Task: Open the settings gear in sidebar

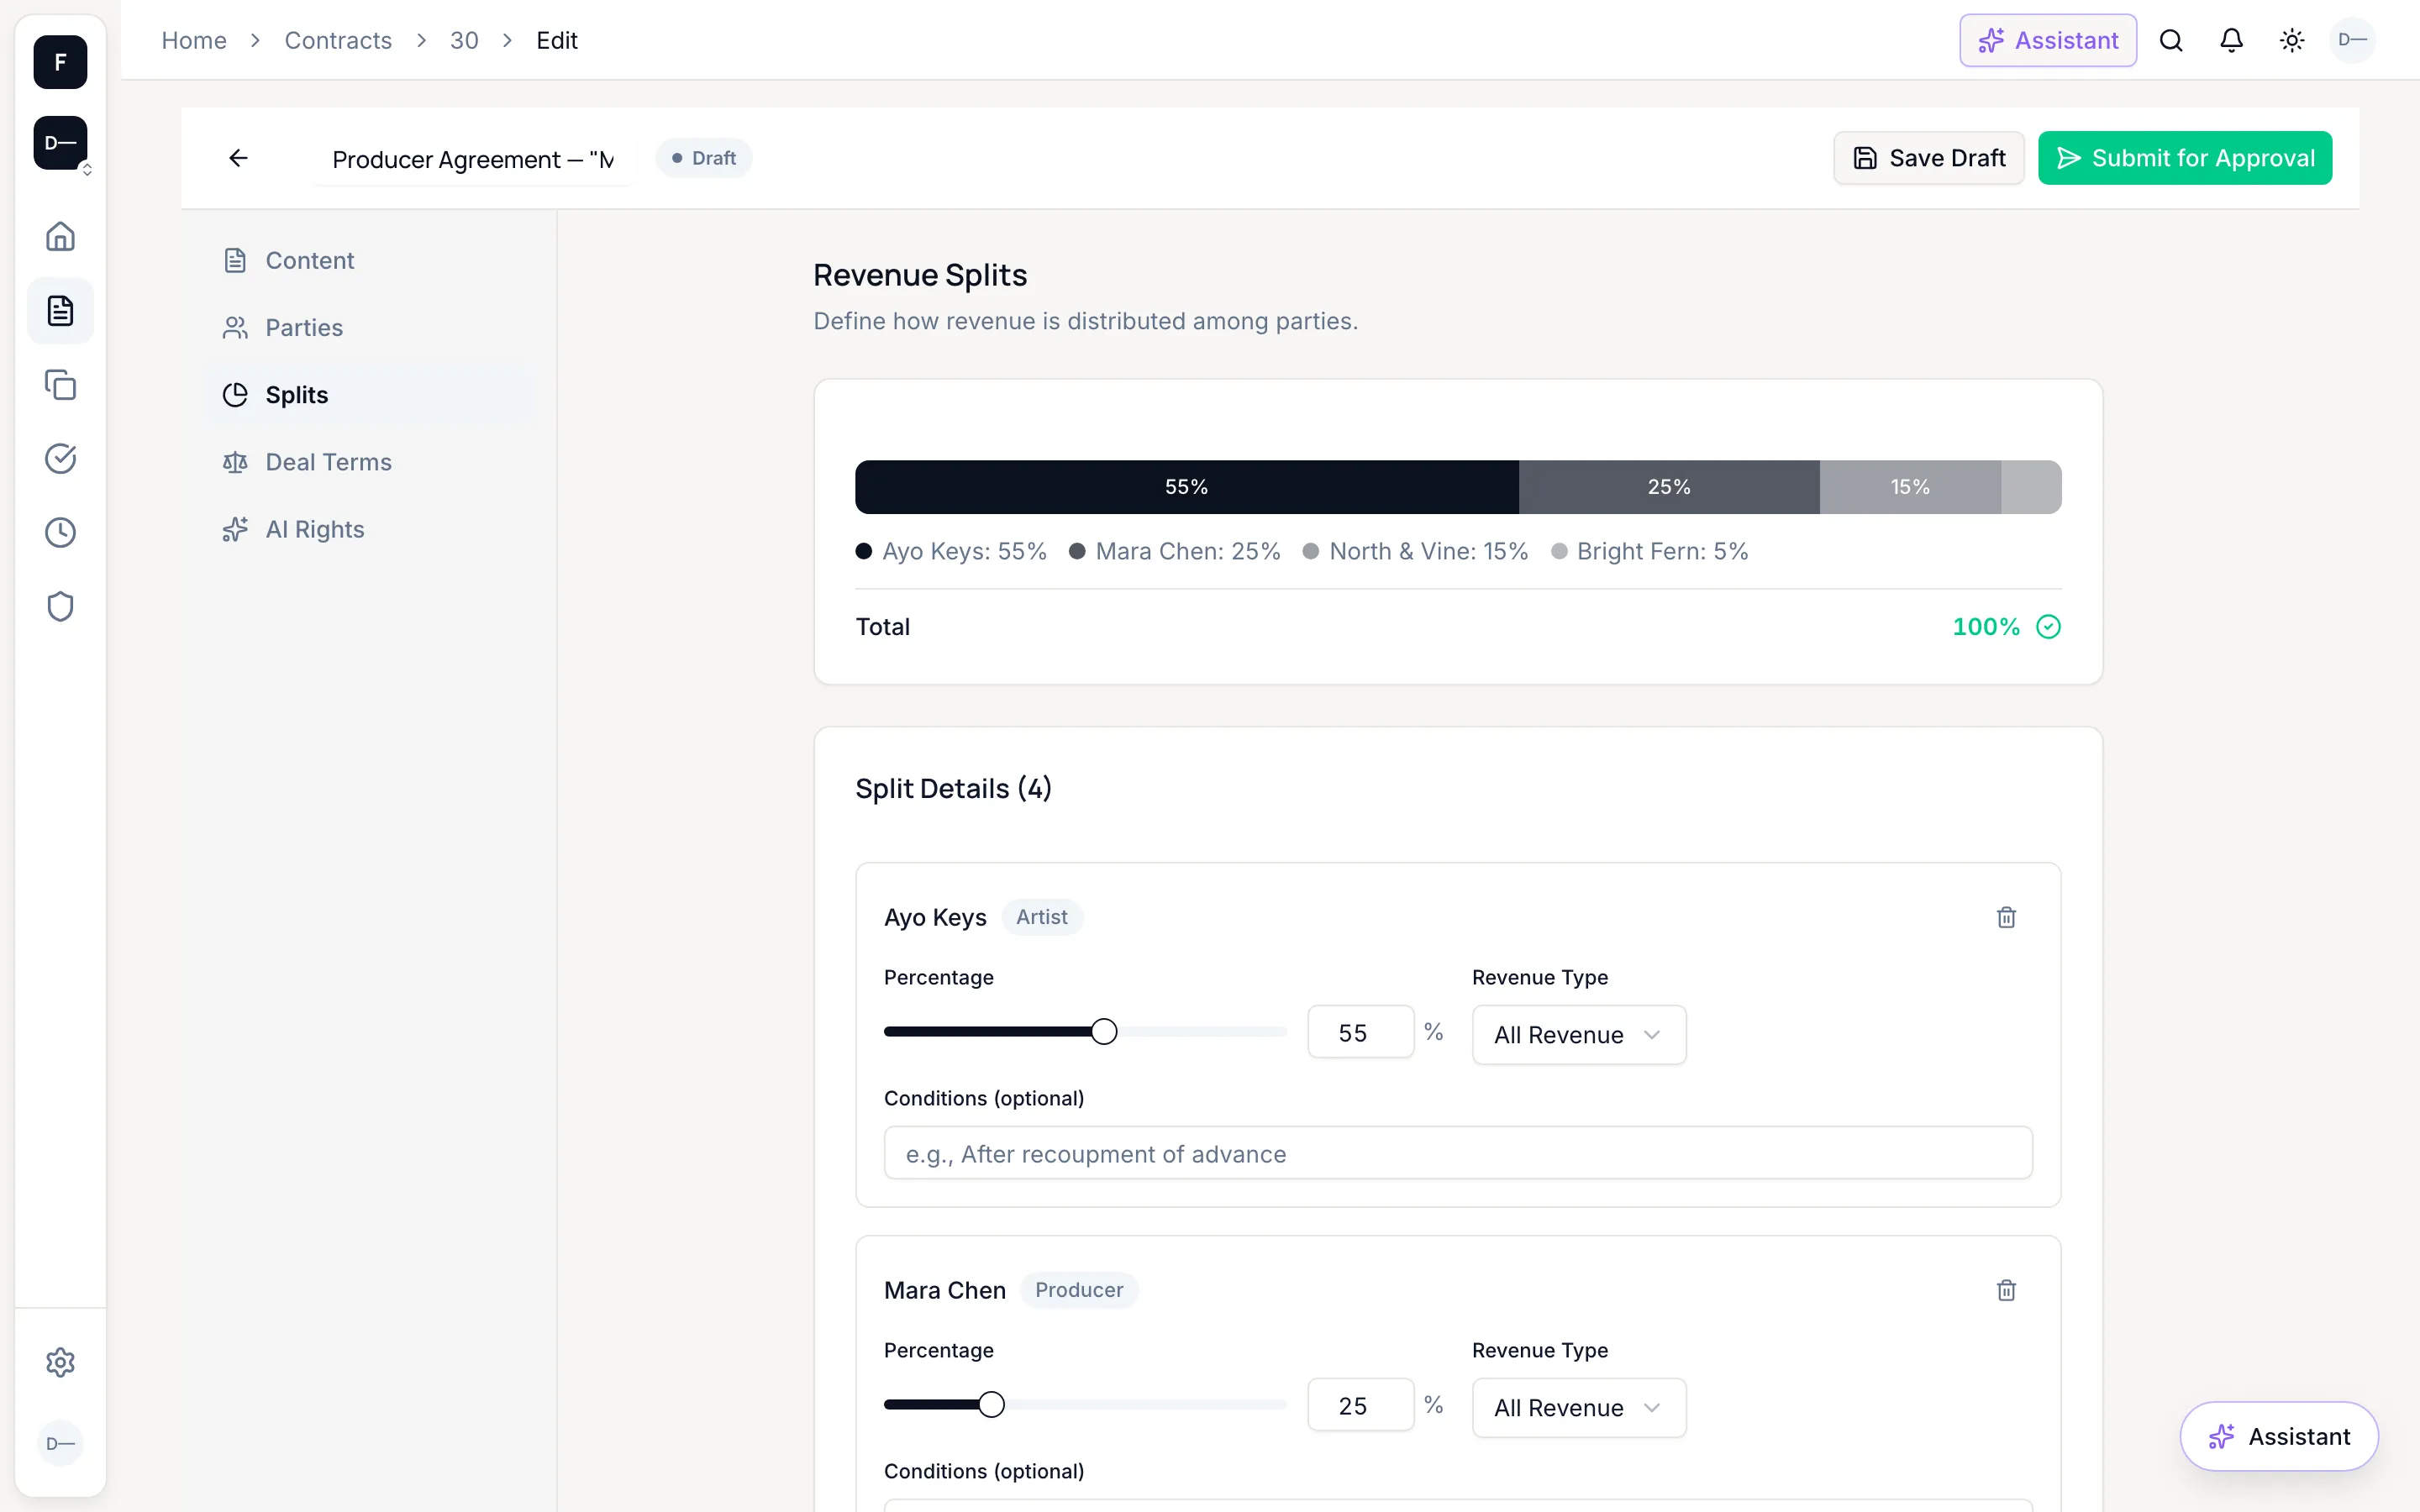Action: click(60, 1362)
